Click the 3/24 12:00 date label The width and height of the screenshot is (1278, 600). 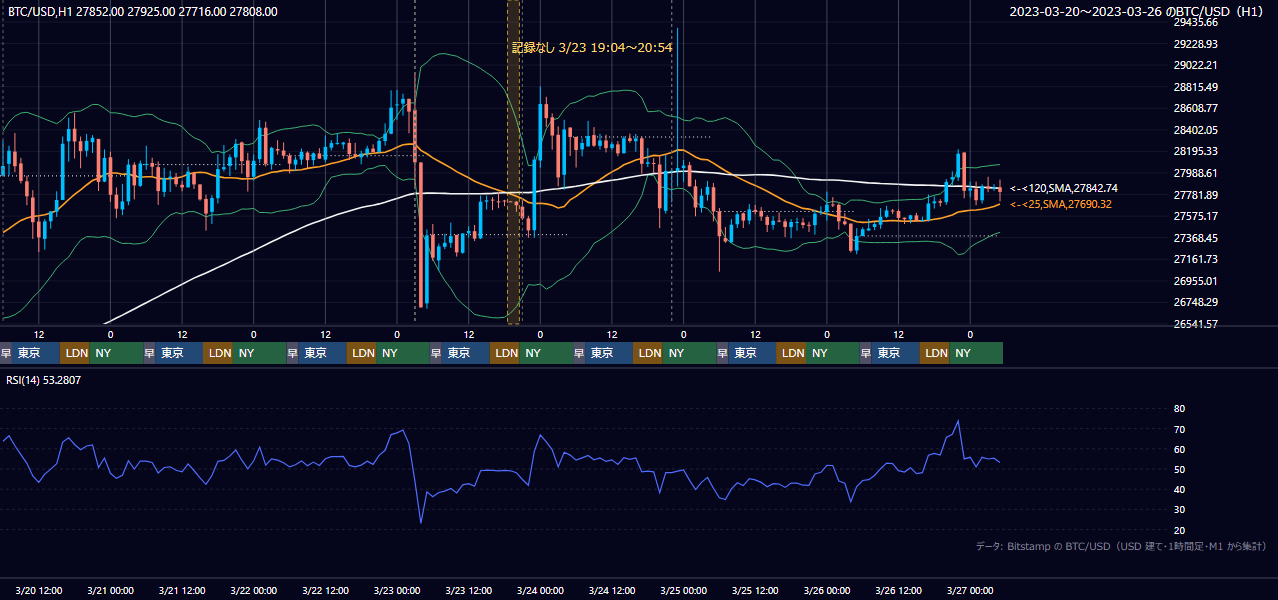click(612, 590)
